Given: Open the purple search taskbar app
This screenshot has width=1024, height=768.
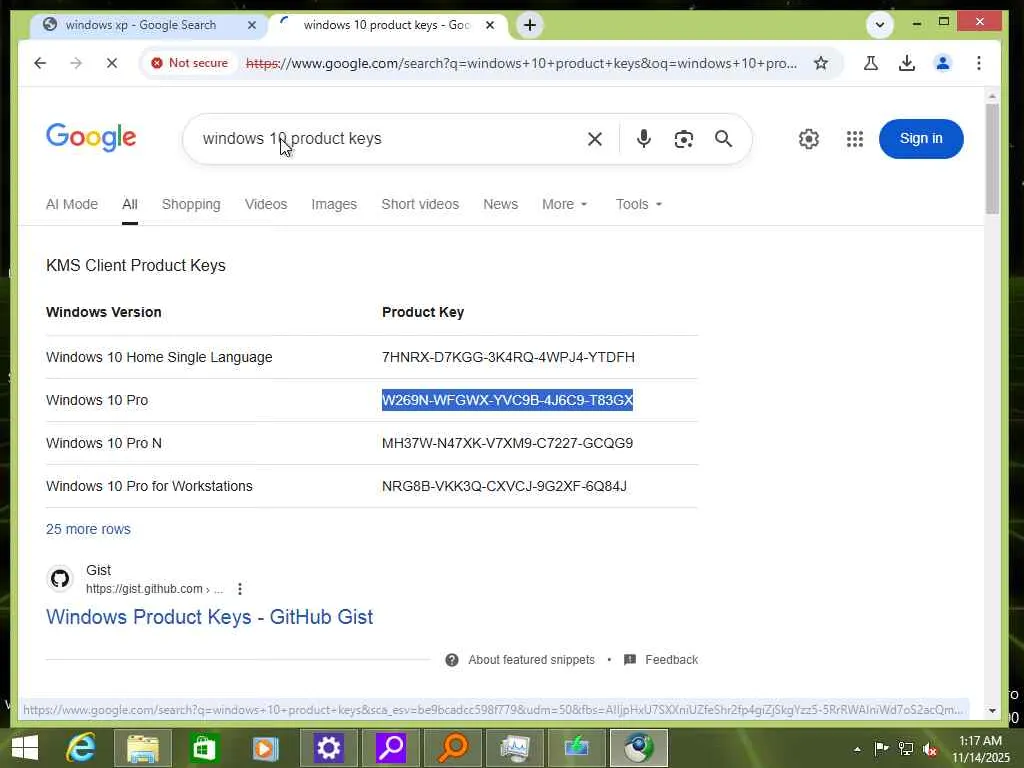Looking at the screenshot, I should [391, 748].
